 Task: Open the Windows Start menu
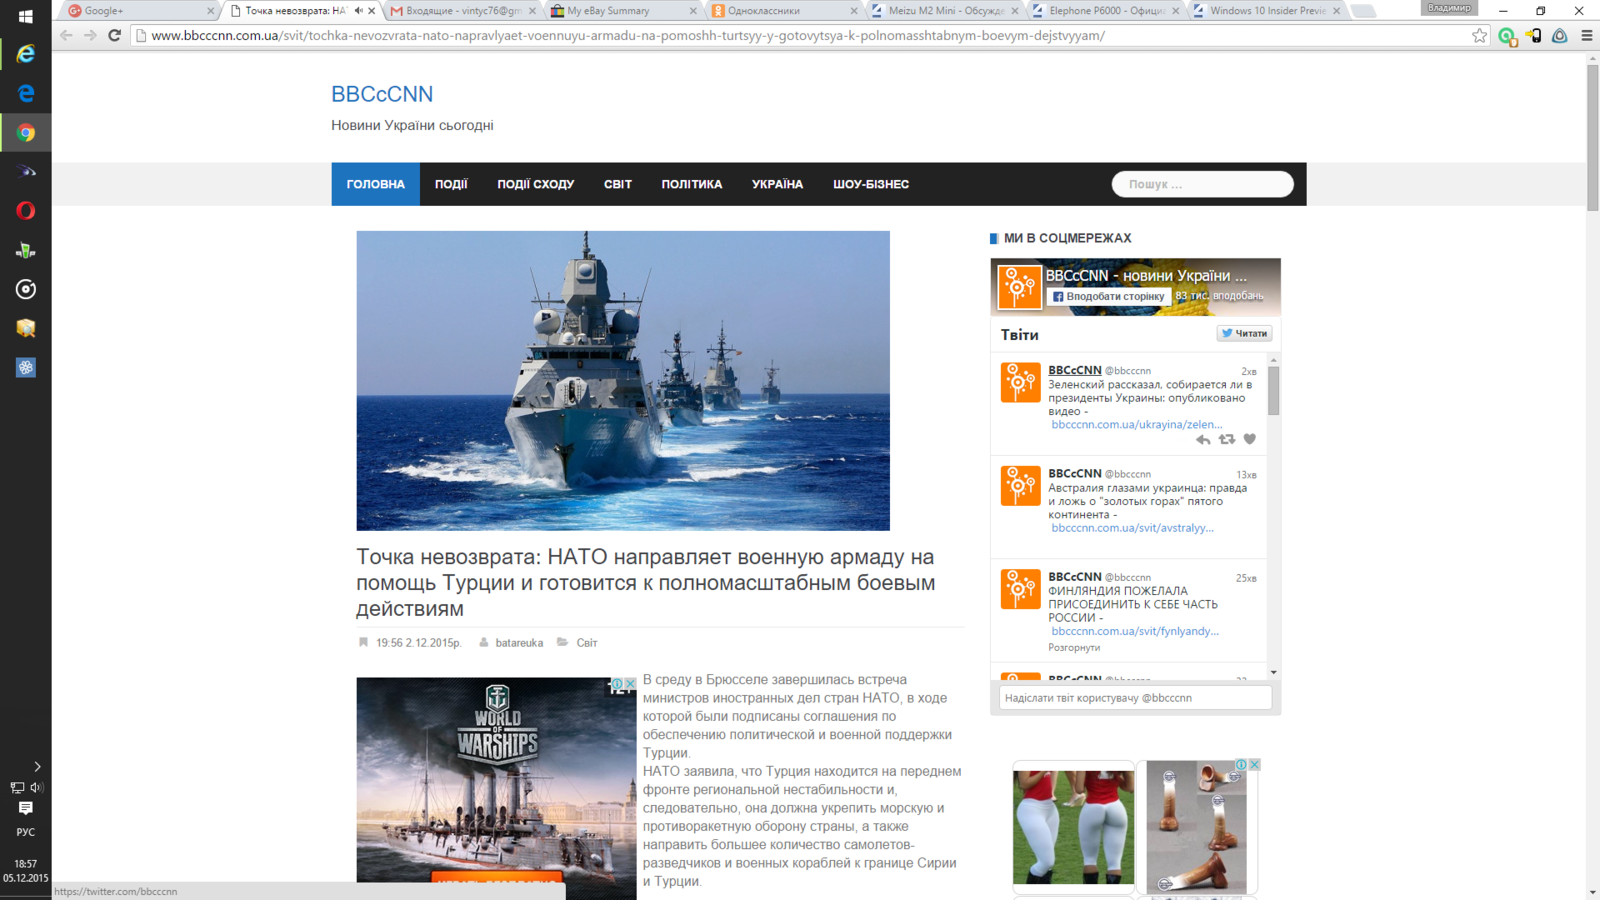pyautogui.click(x=26, y=16)
